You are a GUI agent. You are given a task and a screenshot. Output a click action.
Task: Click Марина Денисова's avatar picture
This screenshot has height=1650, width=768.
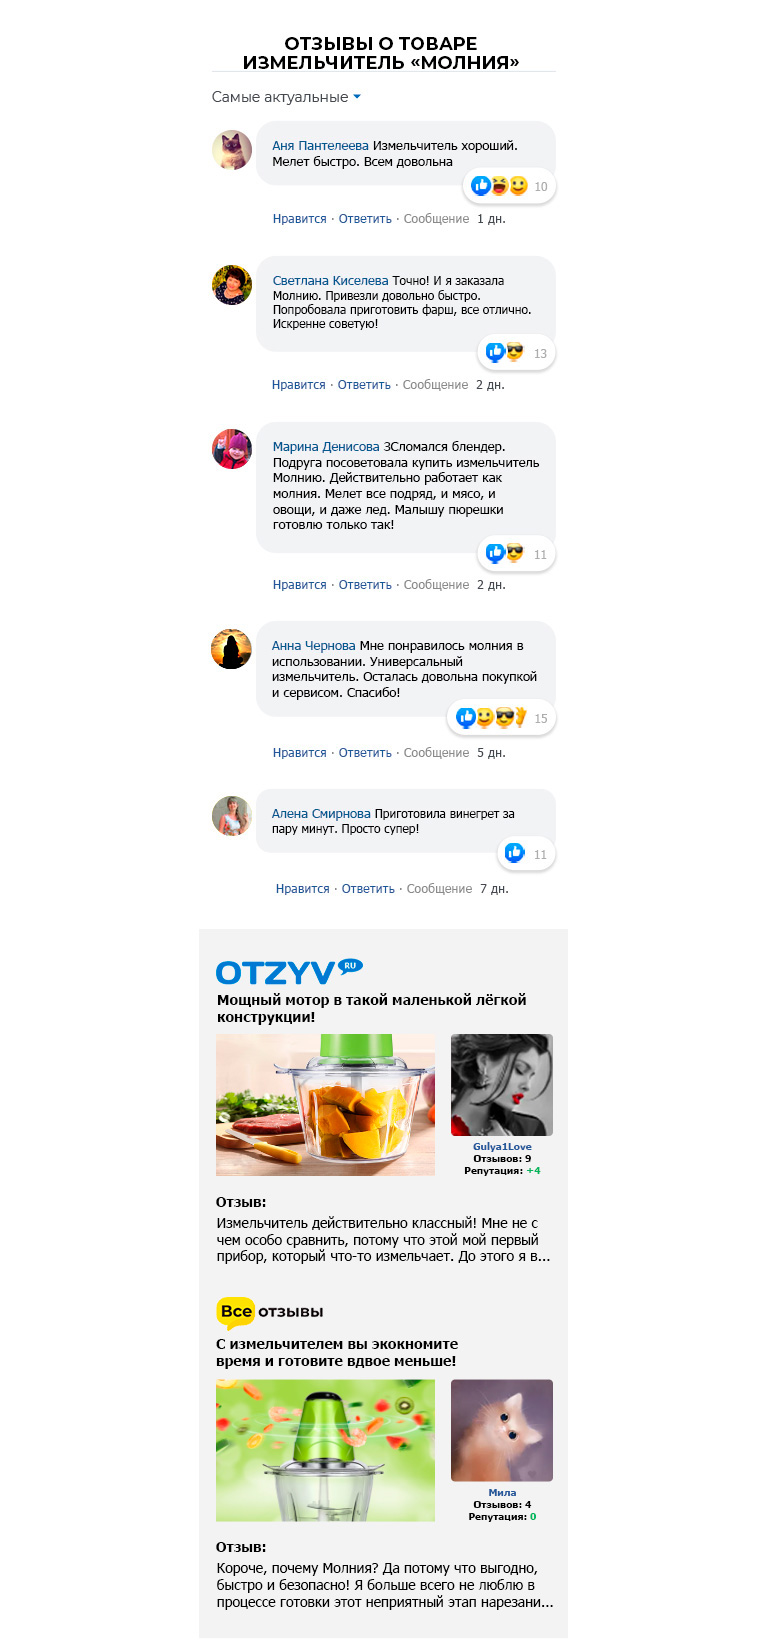pos(232,449)
